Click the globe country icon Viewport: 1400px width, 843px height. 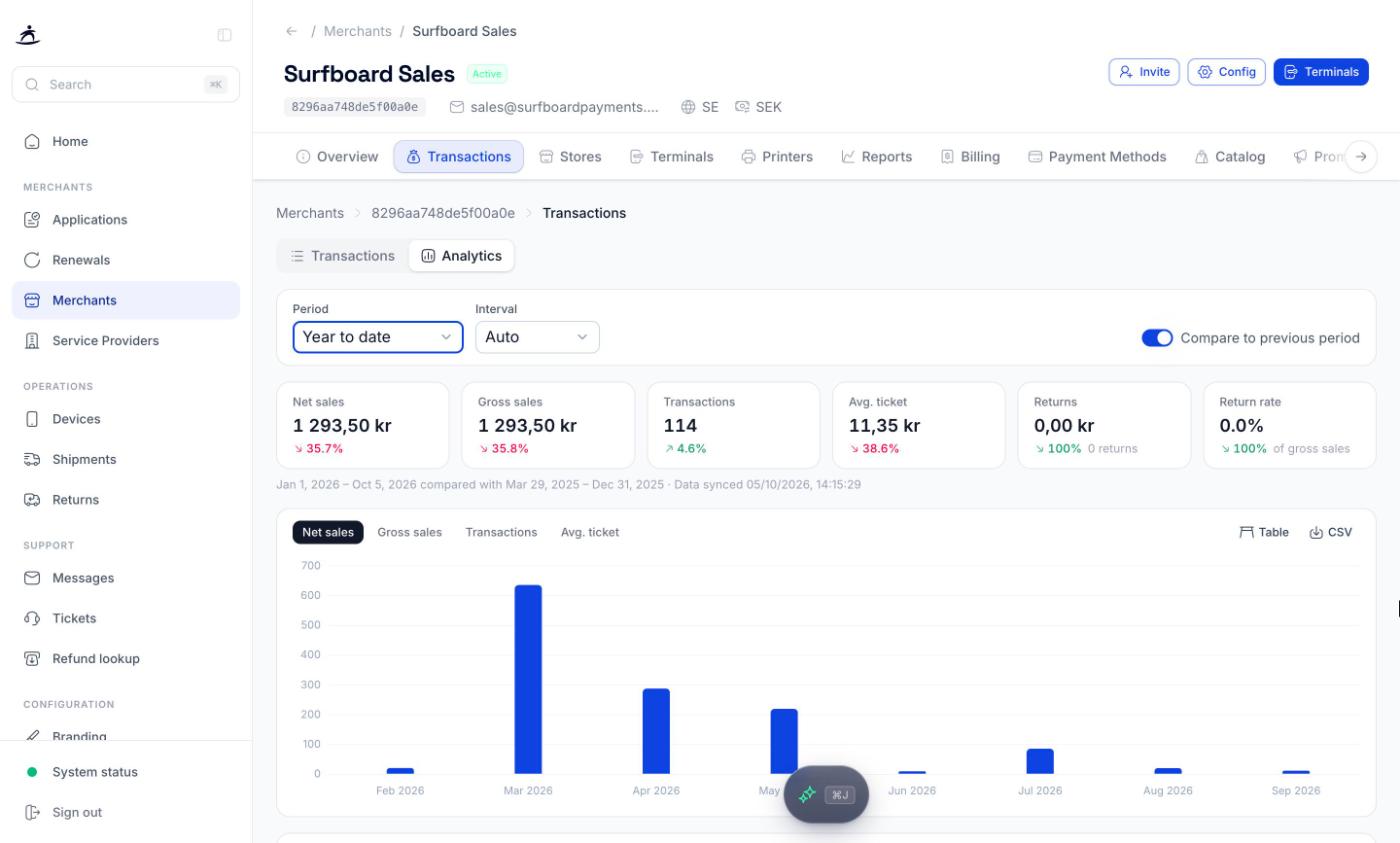[x=688, y=107]
